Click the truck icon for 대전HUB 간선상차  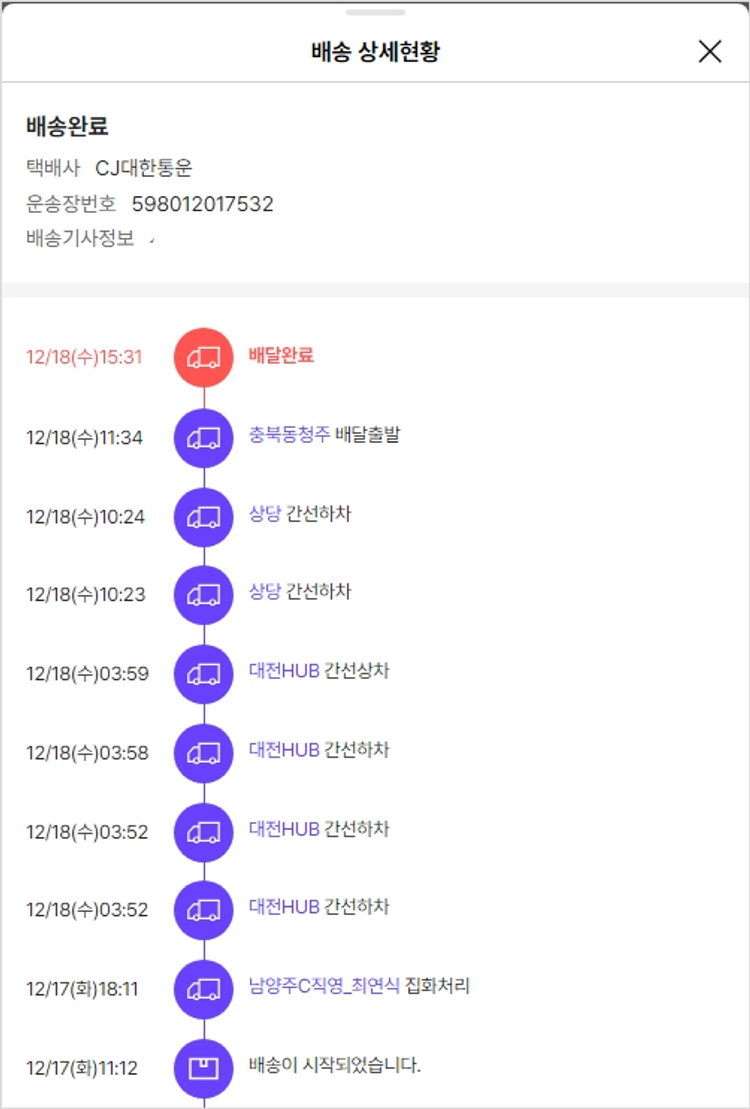pyautogui.click(x=204, y=673)
